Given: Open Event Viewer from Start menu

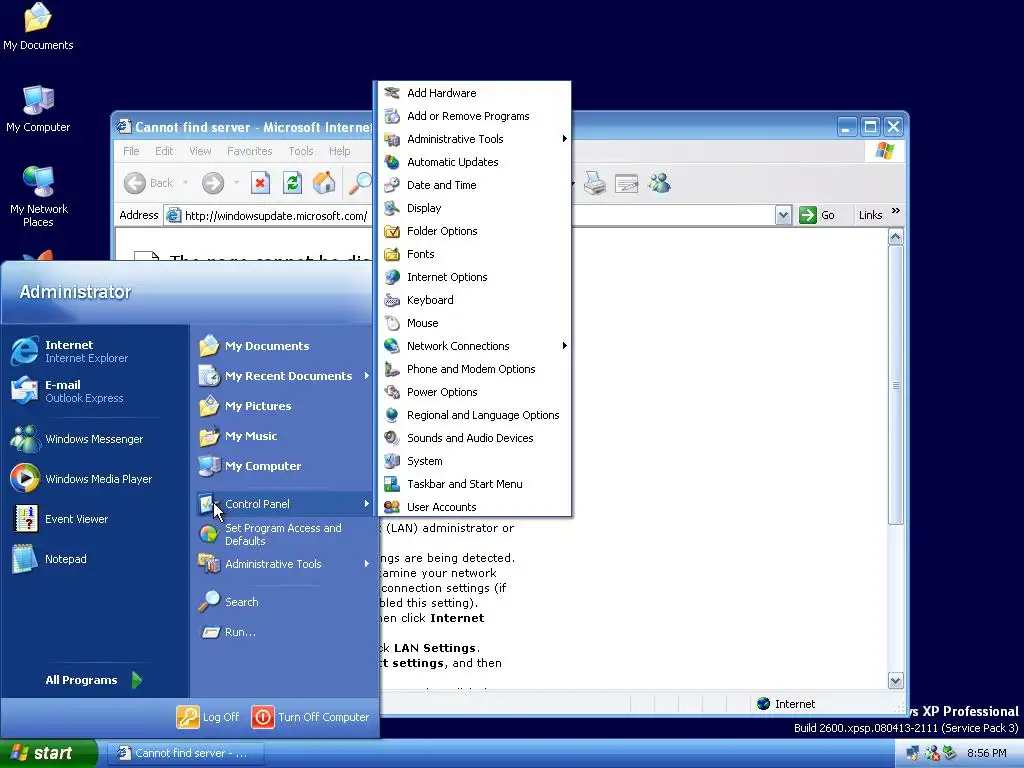Looking at the screenshot, I should click(95, 519).
